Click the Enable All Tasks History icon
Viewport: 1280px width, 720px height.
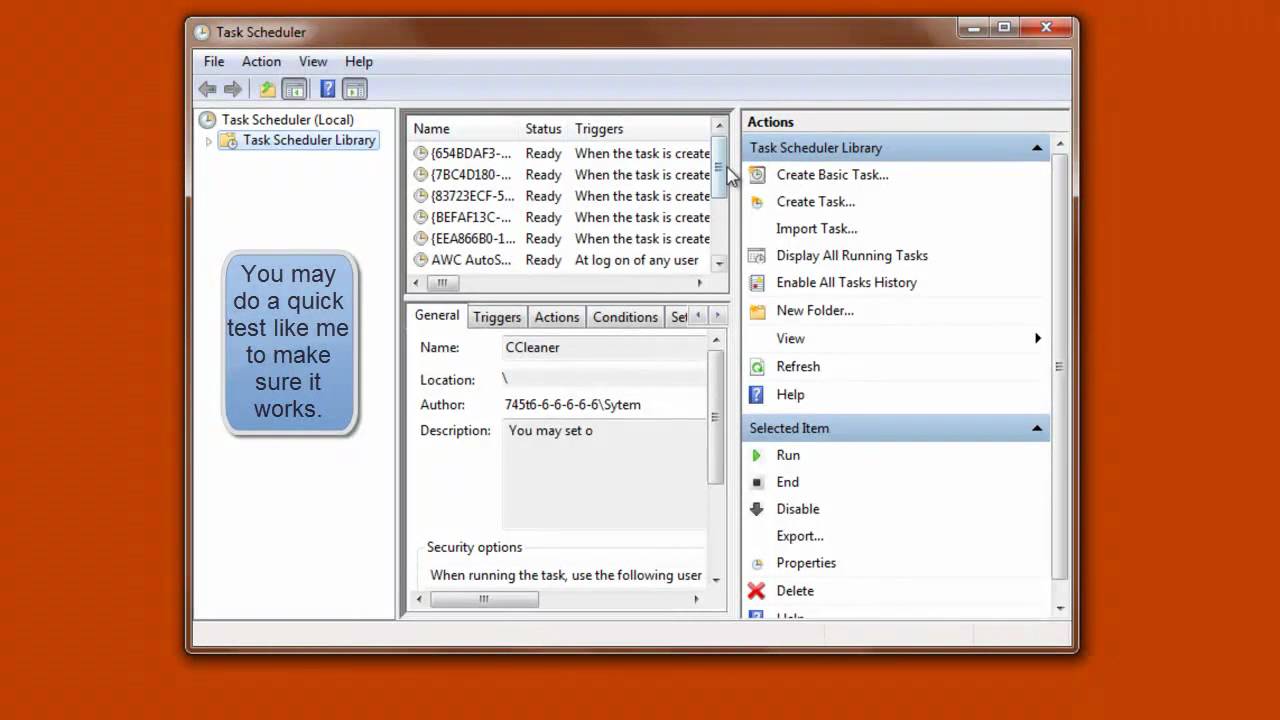757,283
